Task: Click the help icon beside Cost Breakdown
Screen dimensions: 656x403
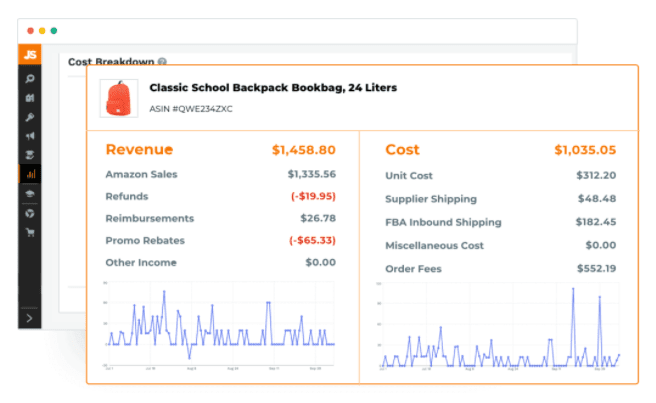Action: click(162, 62)
